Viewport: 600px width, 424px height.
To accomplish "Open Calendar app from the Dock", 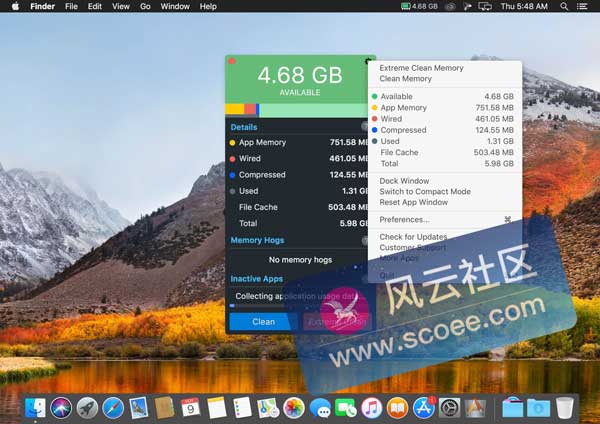I will pyautogui.click(x=190, y=407).
